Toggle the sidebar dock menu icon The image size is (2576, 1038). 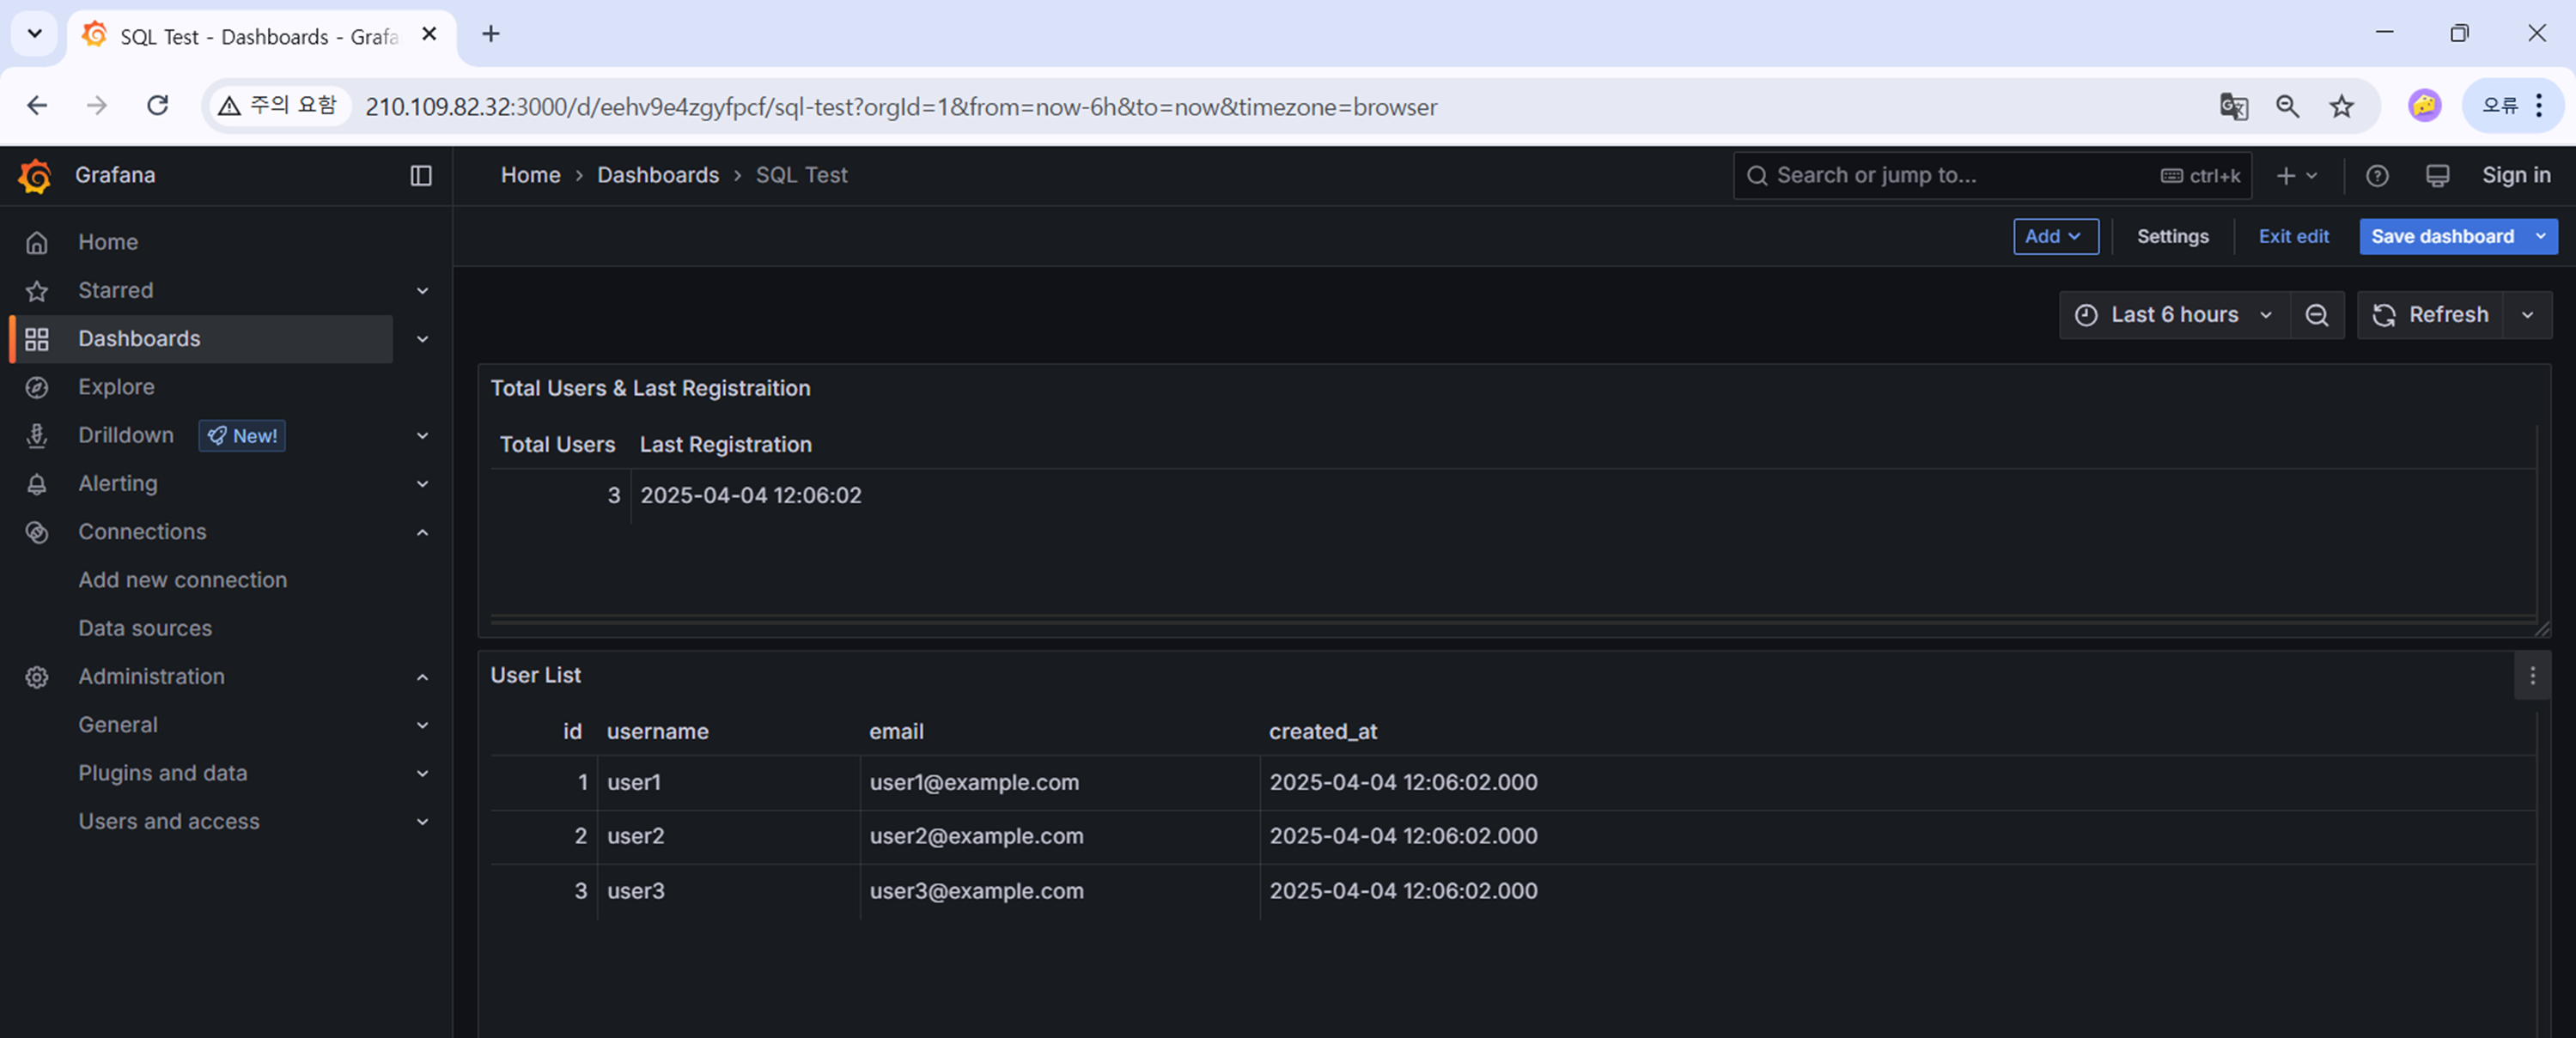click(421, 176)
